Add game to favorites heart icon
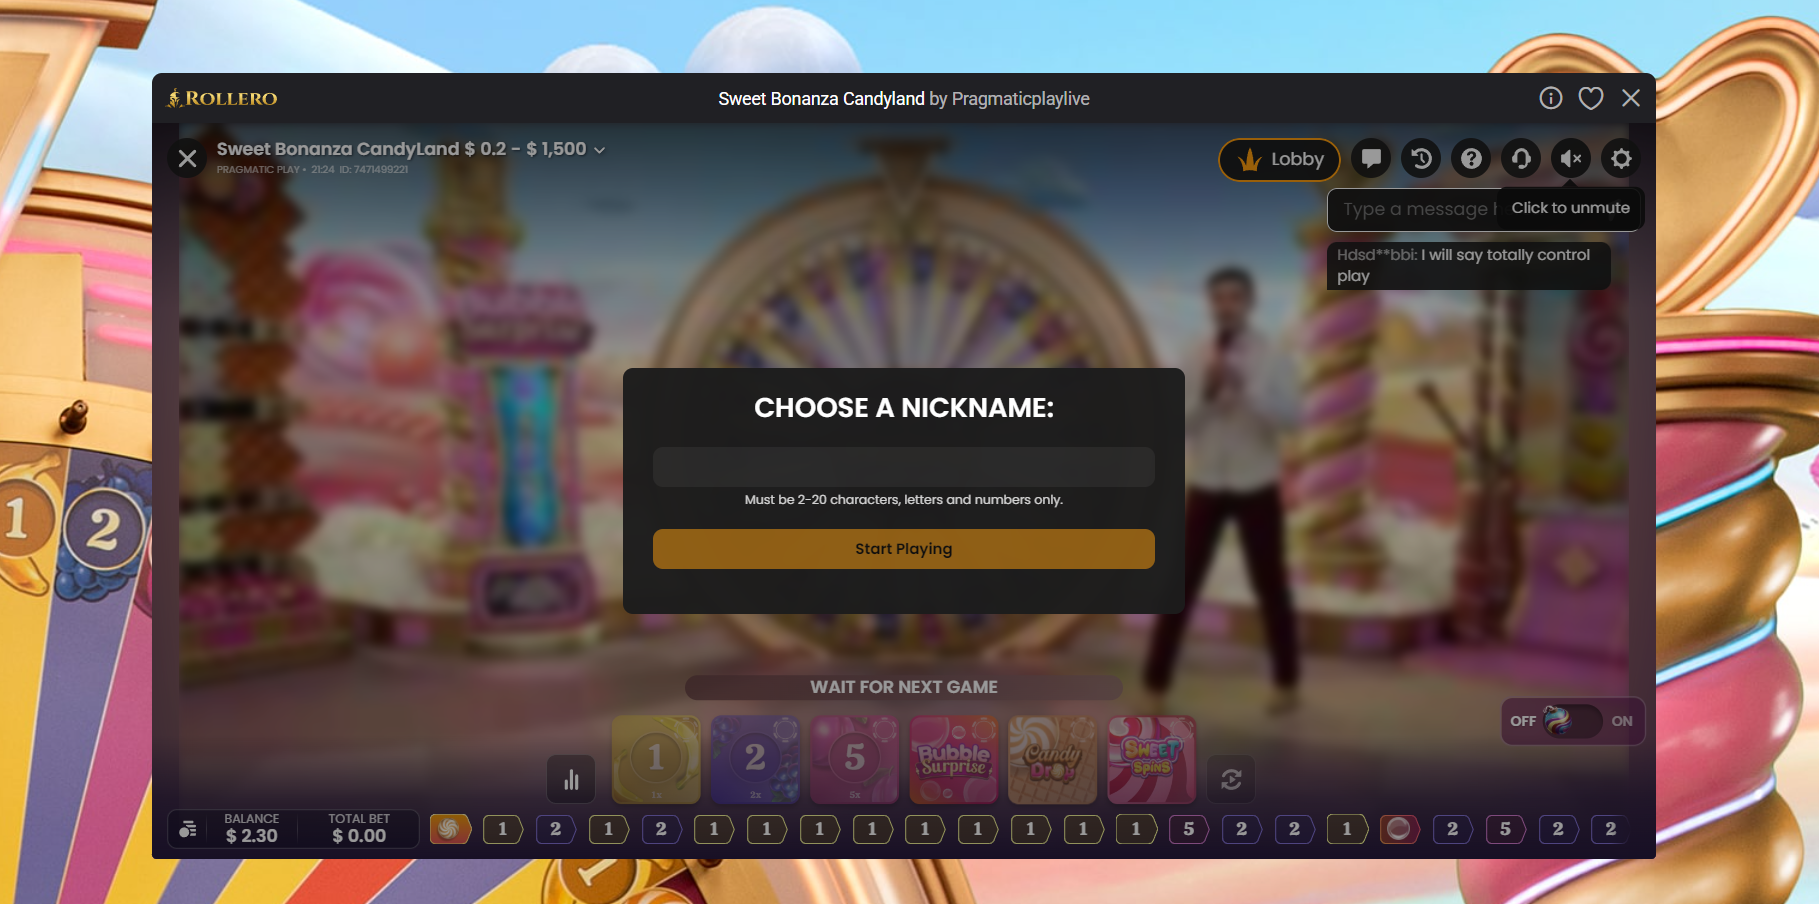Screen dimensions: 1819x904 1591,98
